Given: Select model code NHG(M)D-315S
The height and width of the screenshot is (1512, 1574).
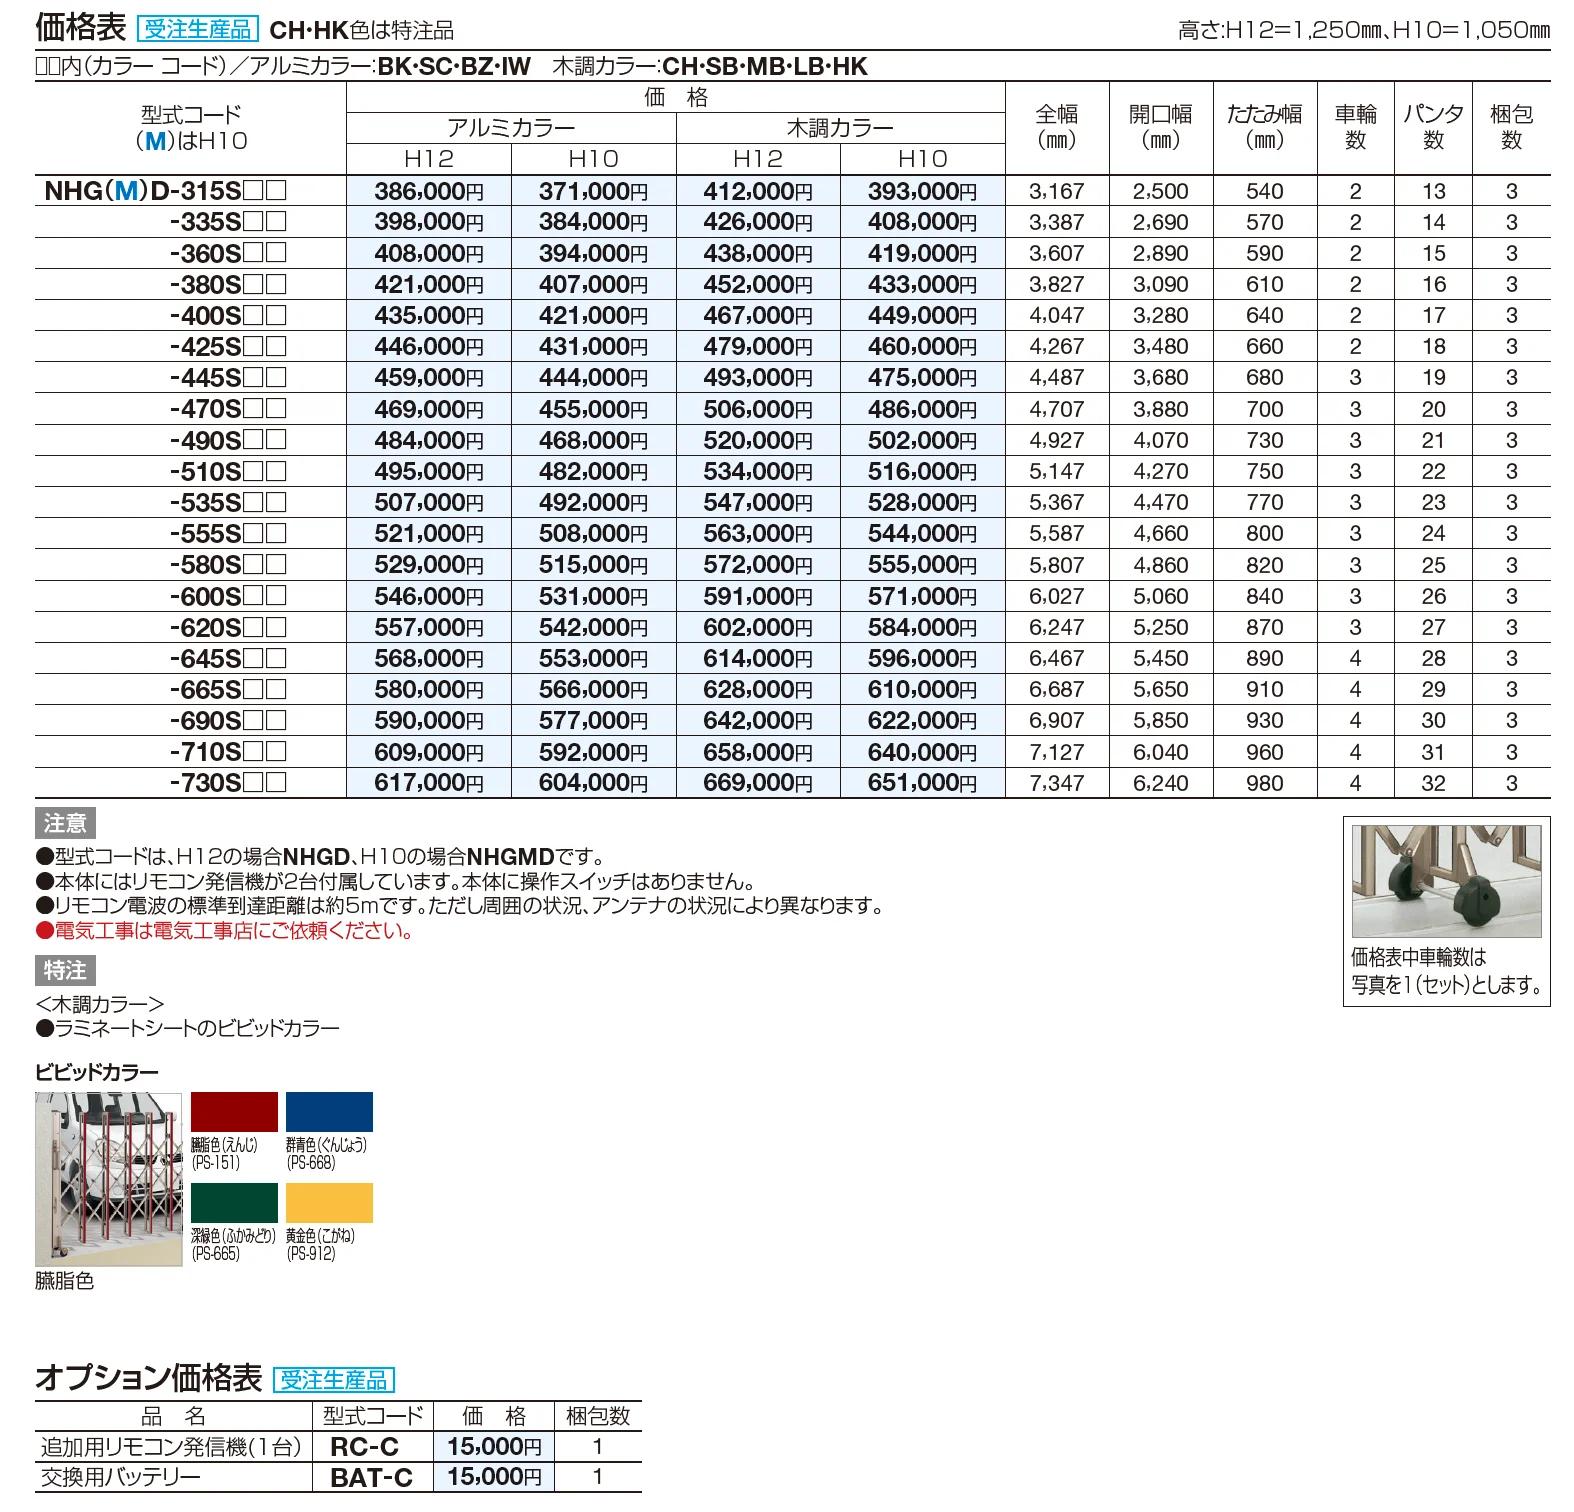Looking at the screenshot, I should [166, 191].
